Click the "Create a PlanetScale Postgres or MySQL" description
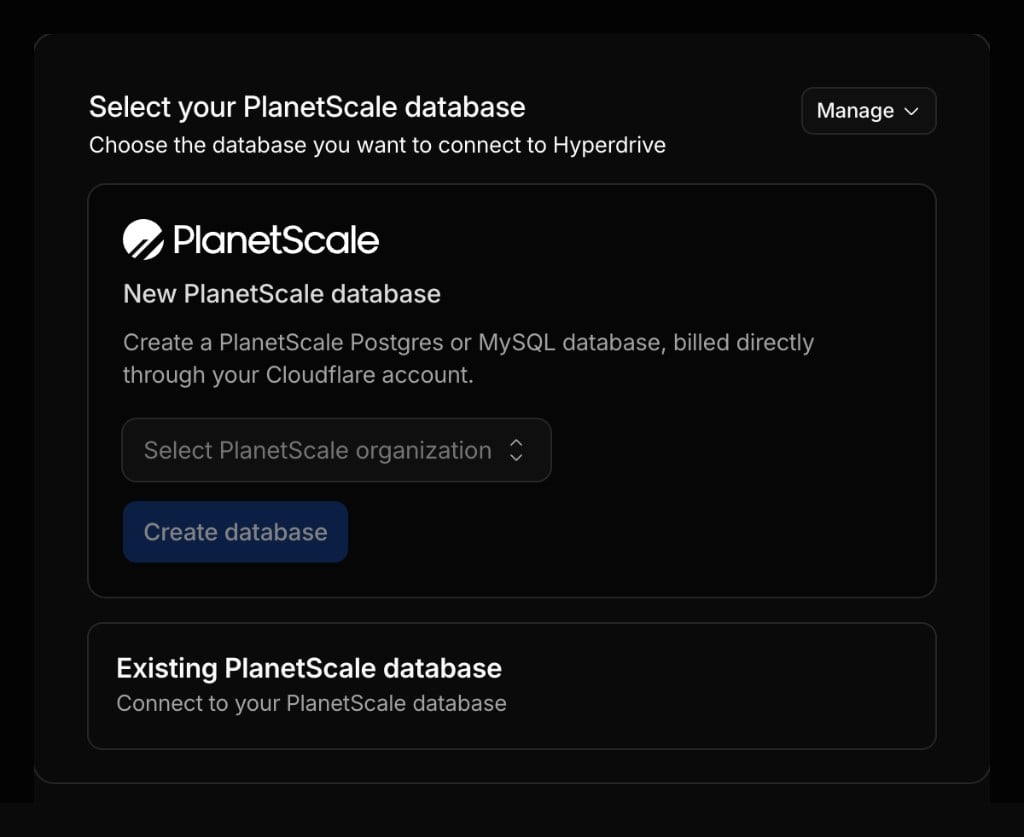 (x=468, y=358)
